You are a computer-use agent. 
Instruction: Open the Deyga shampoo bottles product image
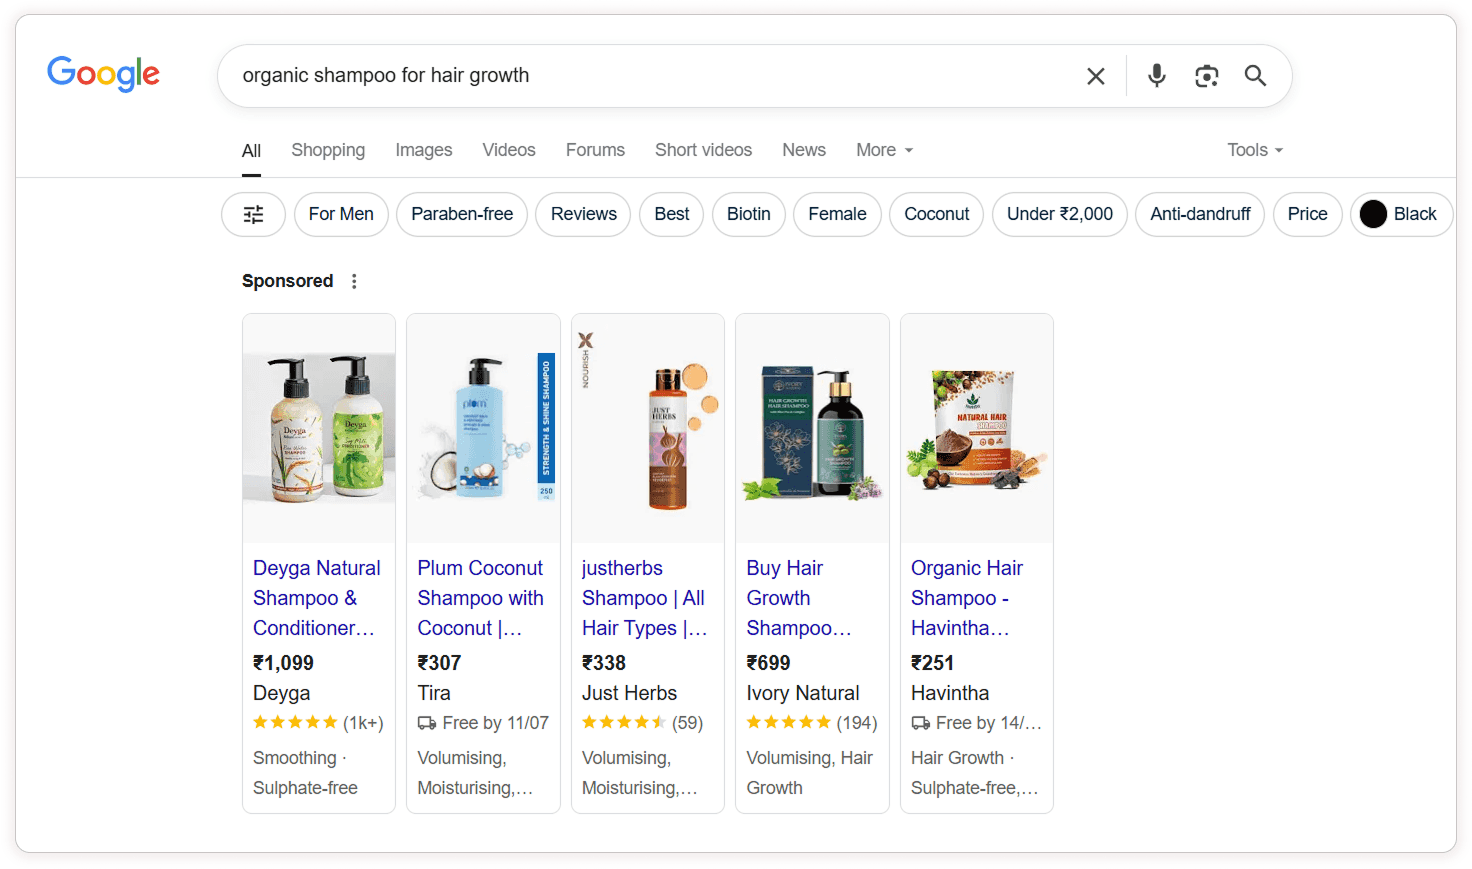pyautogui.click(x=319, y=428)
